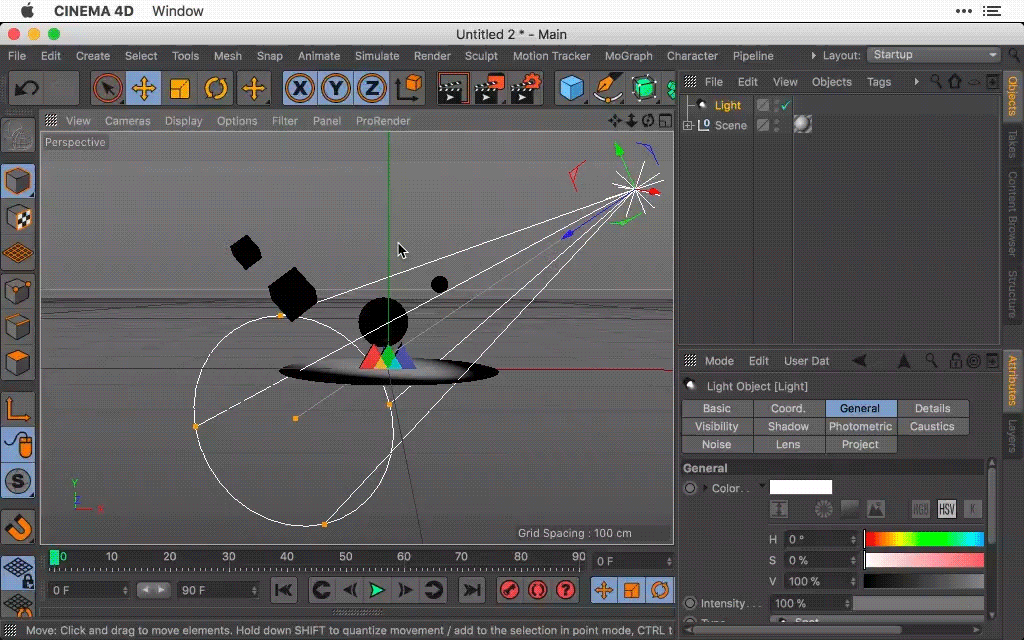
Task: Switch to the Shadow tab
Action: (788, 426)
